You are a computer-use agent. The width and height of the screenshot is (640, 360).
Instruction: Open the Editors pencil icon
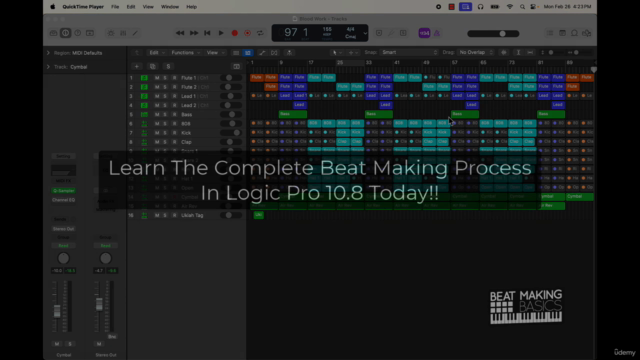pos(135,33)
